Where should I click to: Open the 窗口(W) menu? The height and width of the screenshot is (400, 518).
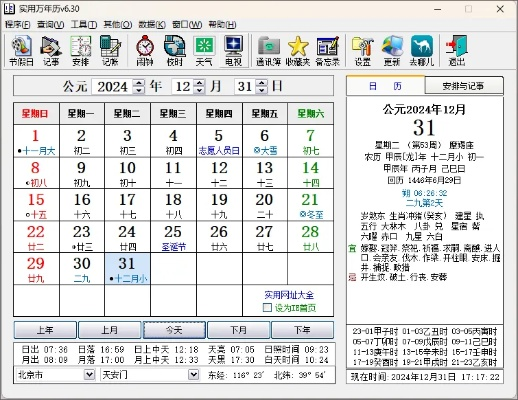tap(187, 24)
